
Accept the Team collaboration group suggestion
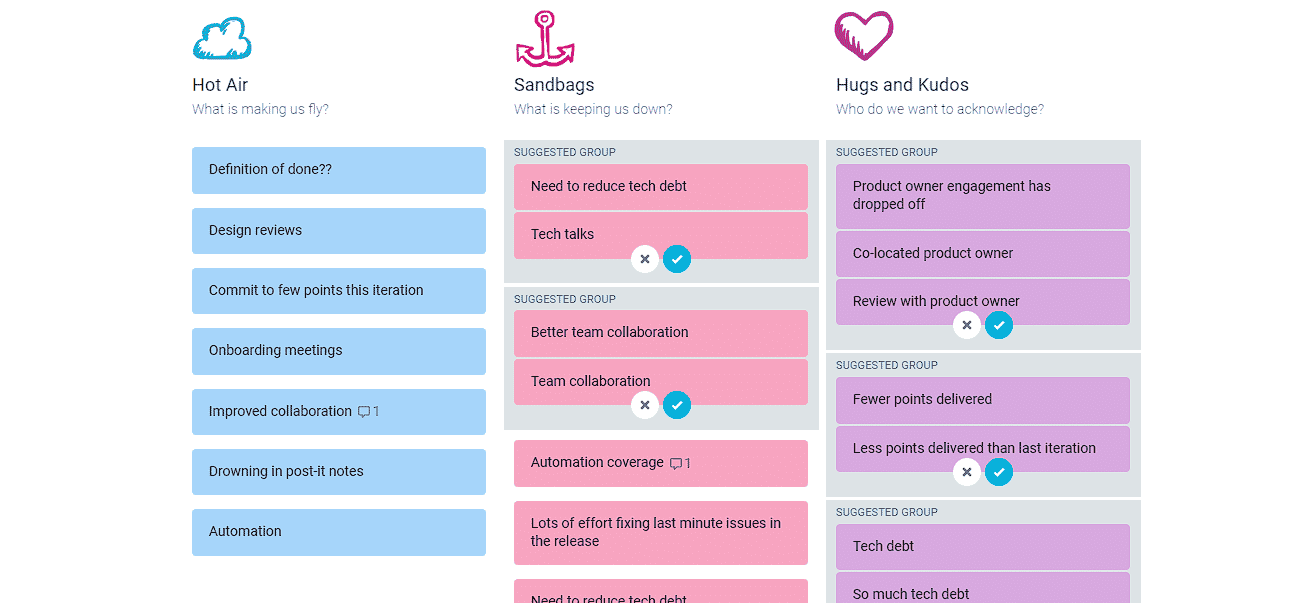[677, 405]
